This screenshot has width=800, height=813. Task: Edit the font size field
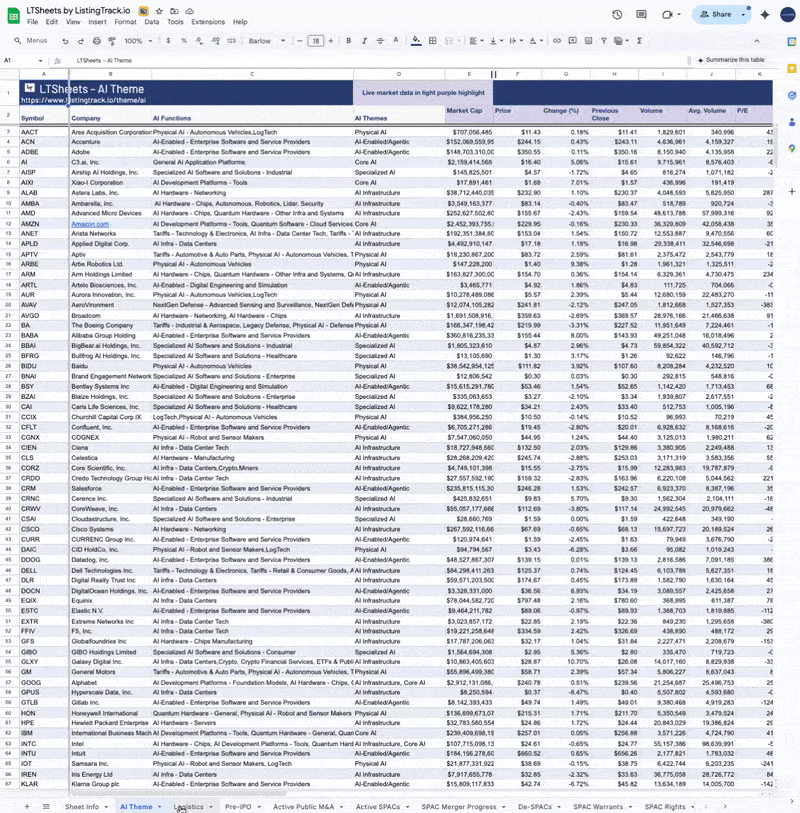point(315,41)
